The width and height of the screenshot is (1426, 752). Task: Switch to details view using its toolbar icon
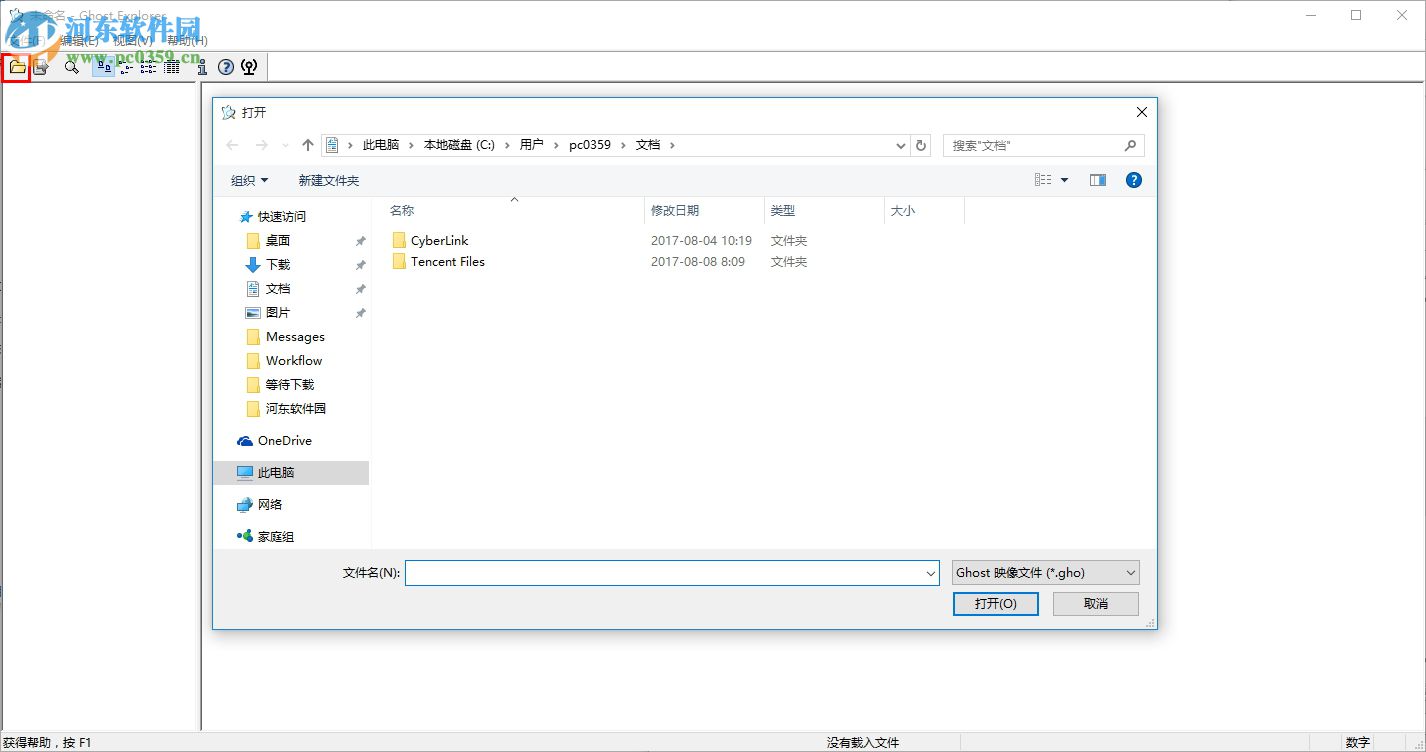pos(170,67)
